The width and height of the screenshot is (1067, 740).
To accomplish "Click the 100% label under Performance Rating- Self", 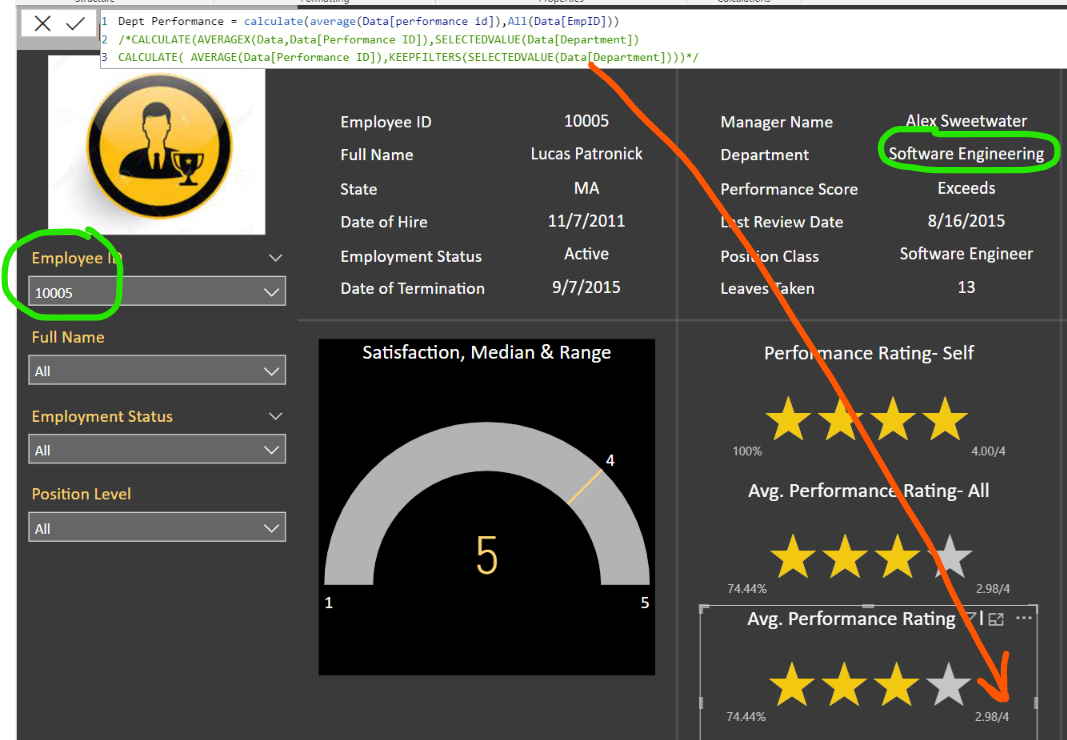I will pyautogui.click(x=746, y=451).
